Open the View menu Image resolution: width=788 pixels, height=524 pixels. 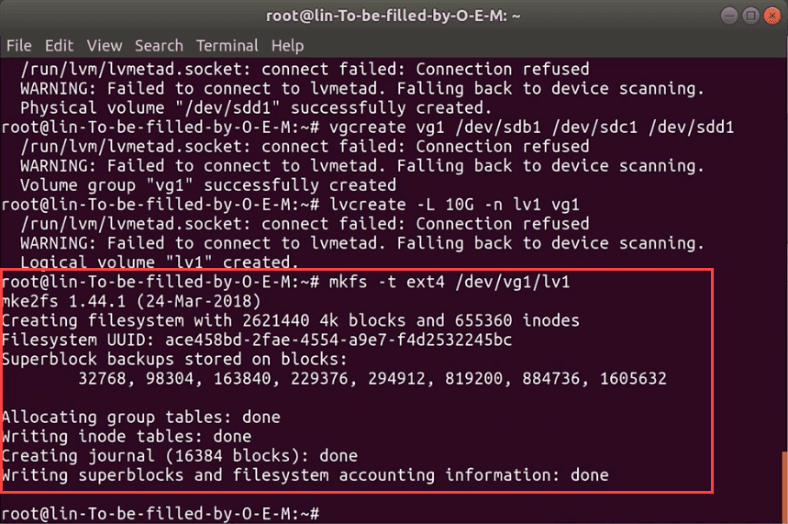tap(104, 46)
